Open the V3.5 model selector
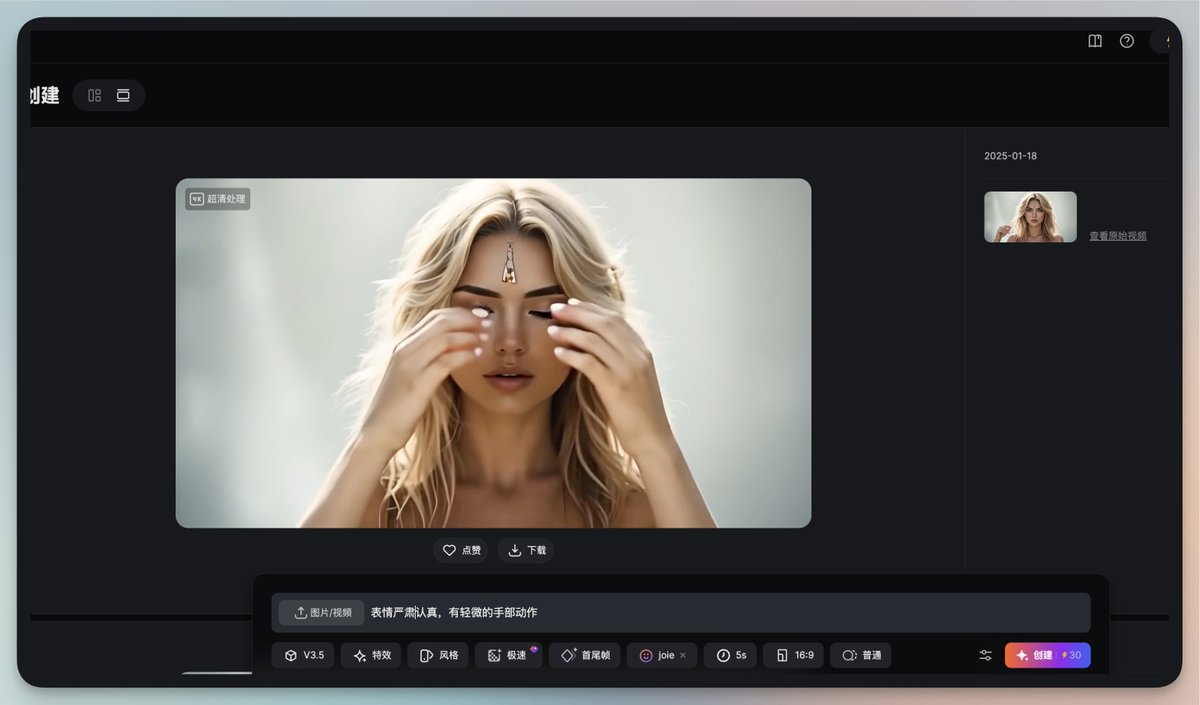 pos(303,655)
